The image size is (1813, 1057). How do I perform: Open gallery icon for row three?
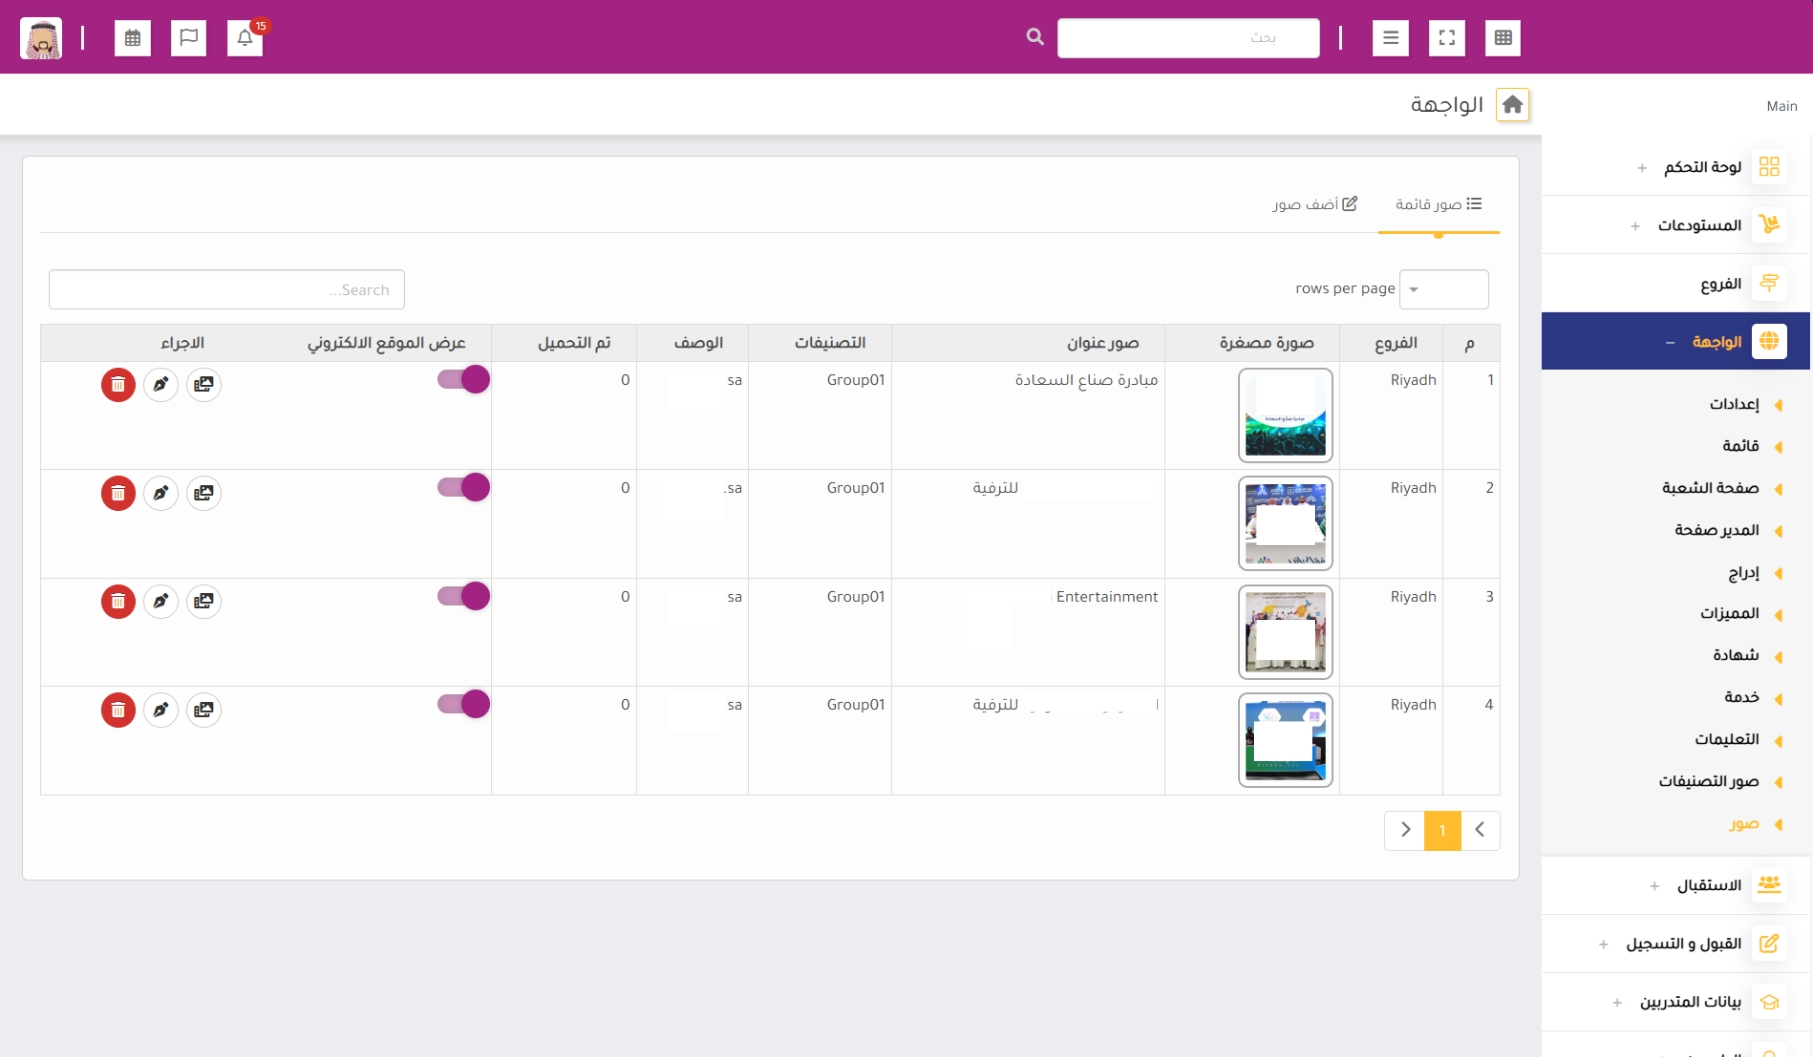pyautogui.click(x=204, y=601)
